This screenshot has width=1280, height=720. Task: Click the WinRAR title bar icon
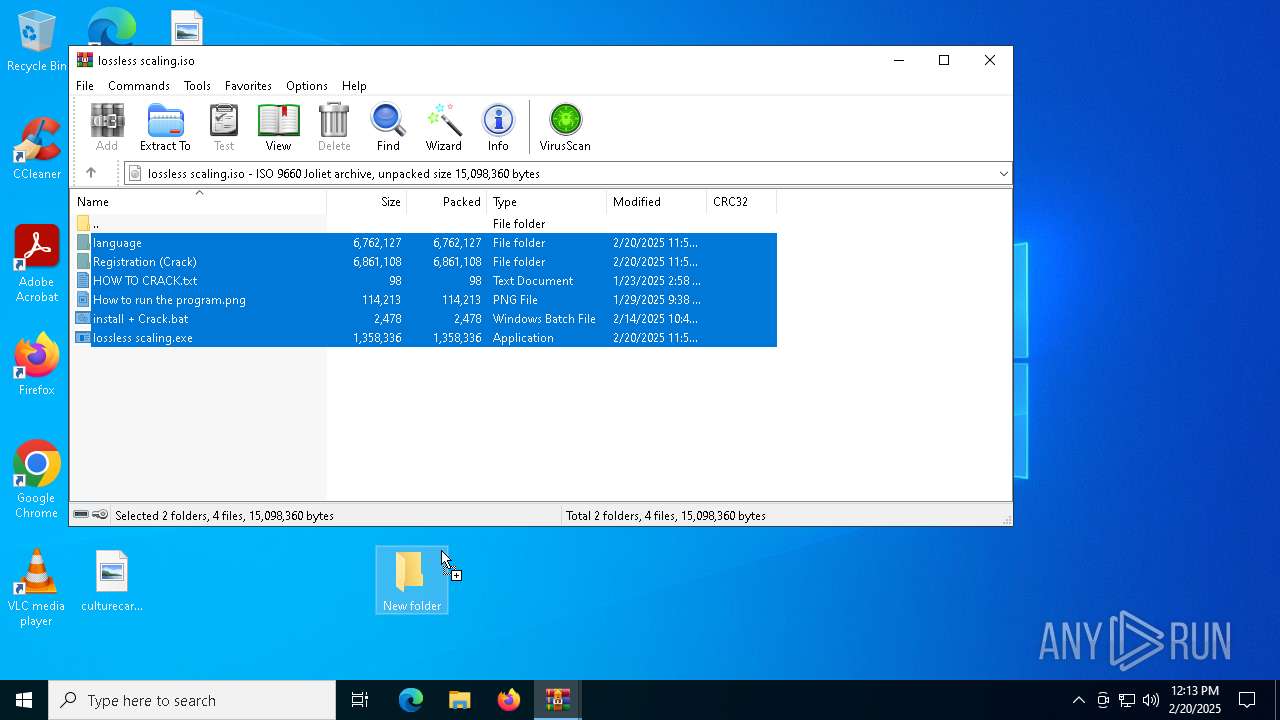click(x=85, y=61)
